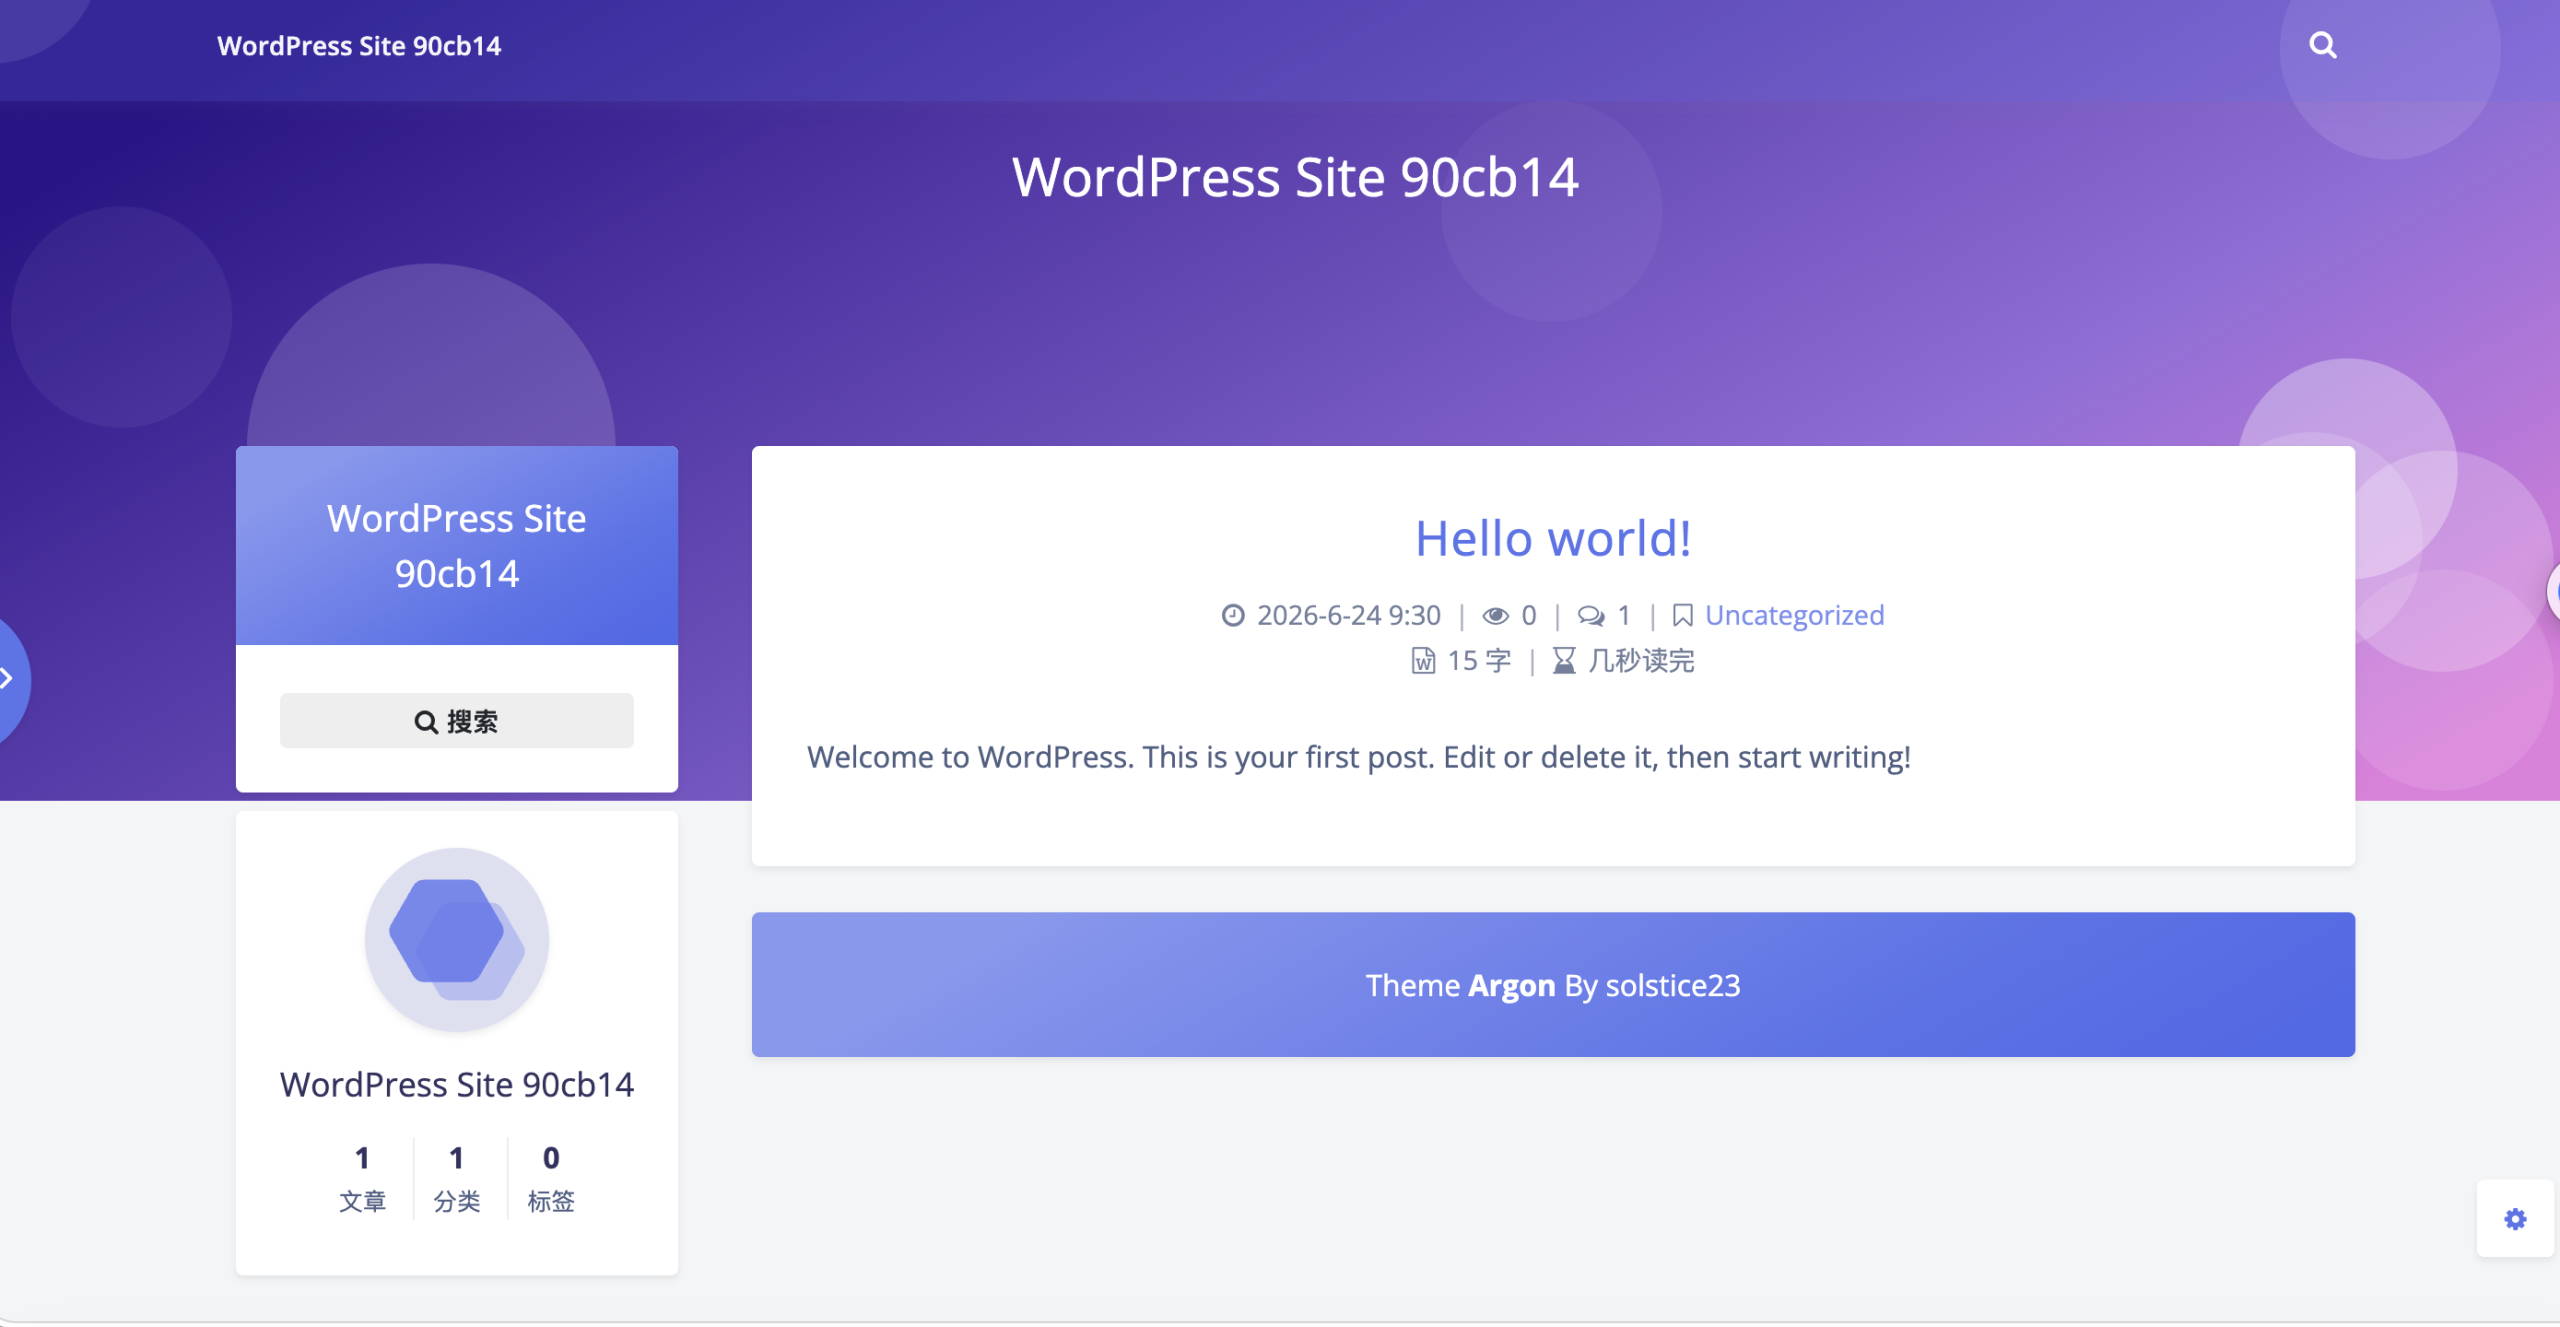Click the word count document icon
The width and height of the screenshot is (2560, 1327).
click(1423, 661)
